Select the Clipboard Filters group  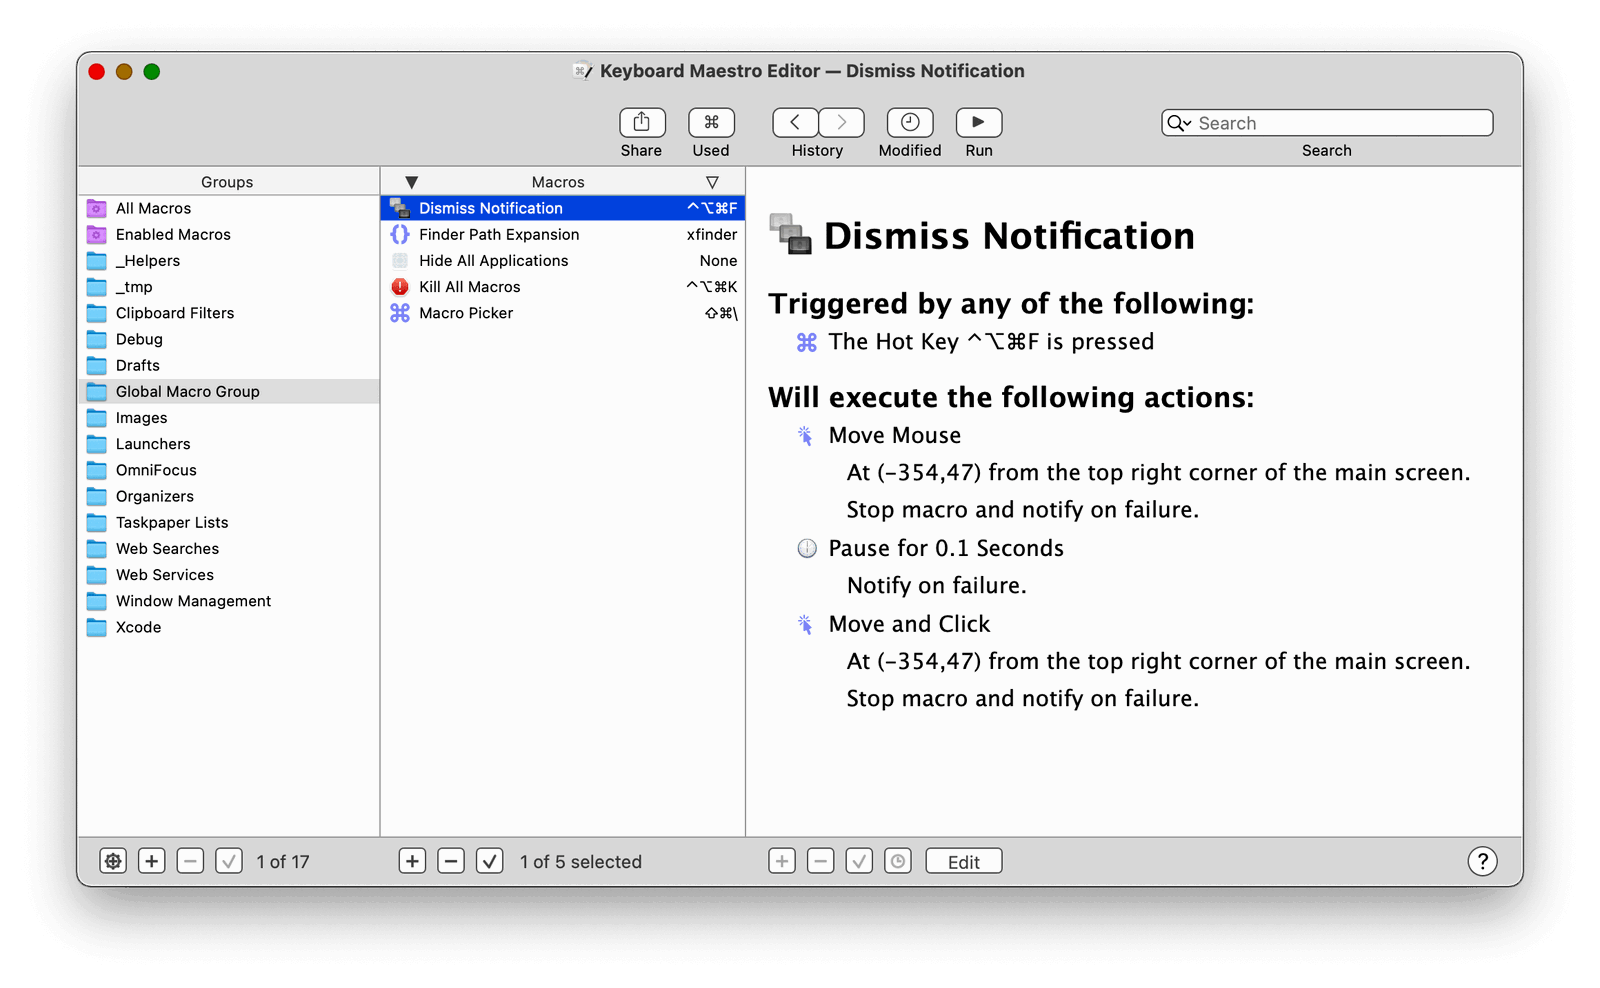[x=175, y=313]
